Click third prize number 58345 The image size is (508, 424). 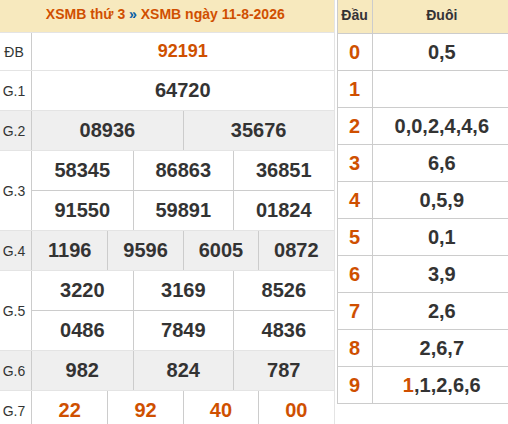point(82,170)
